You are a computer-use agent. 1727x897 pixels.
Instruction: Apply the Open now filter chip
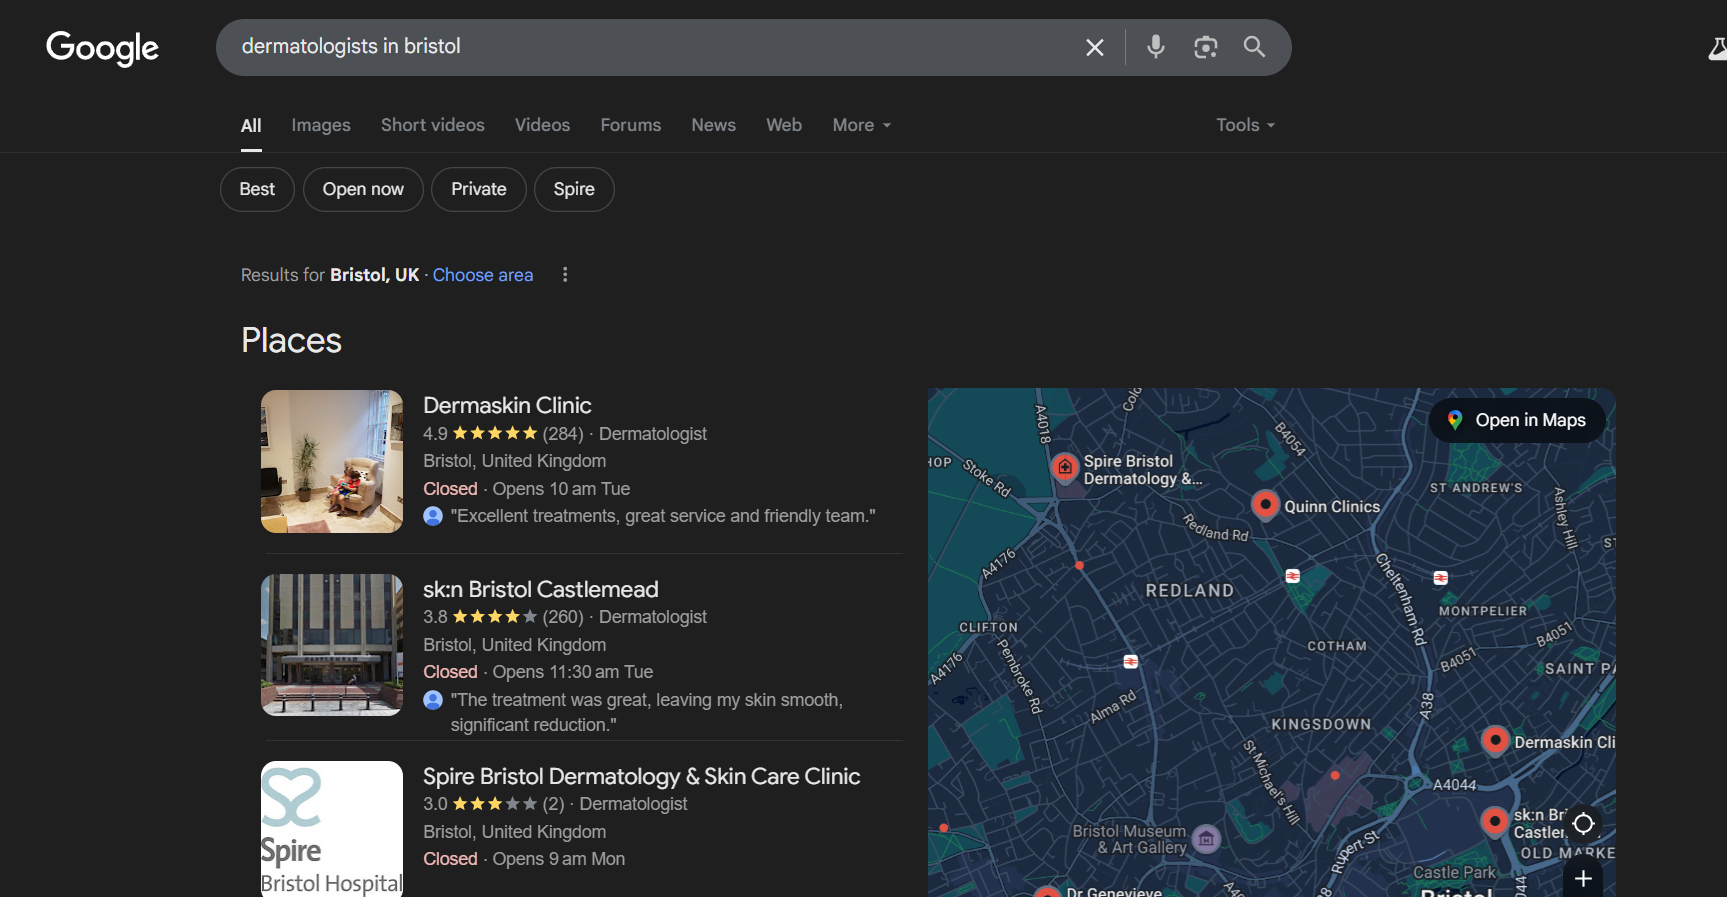(x=363, y=189)
